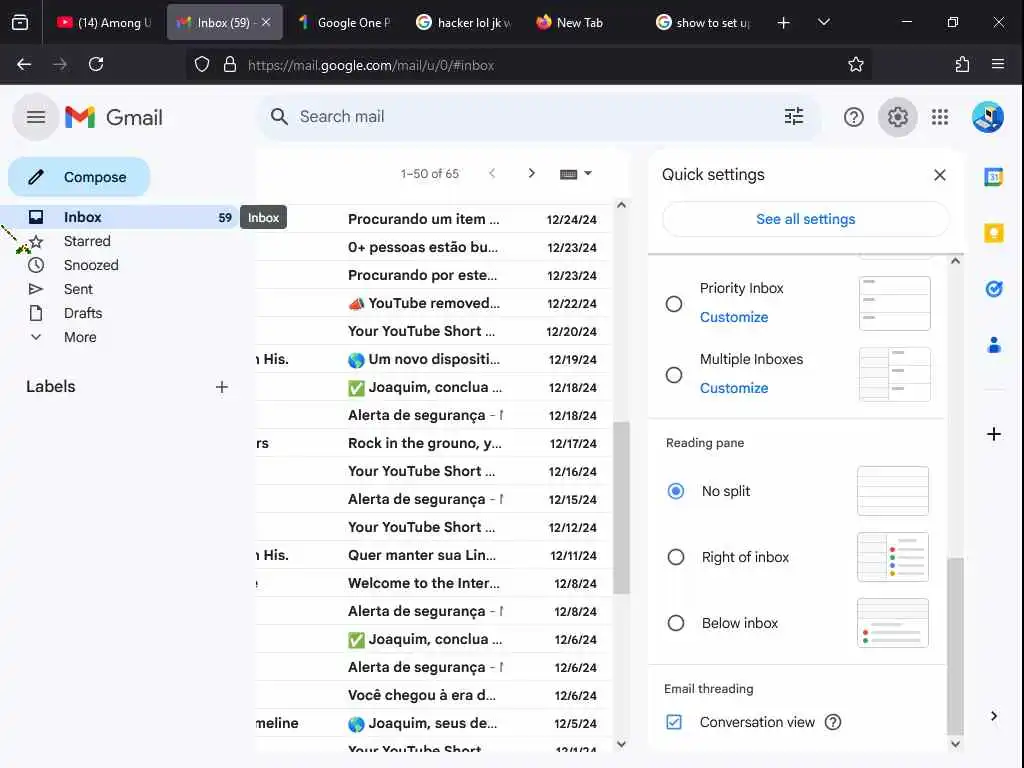1024x768 pixels.
Task: Show search options filter icon
Action: (793, 117)
